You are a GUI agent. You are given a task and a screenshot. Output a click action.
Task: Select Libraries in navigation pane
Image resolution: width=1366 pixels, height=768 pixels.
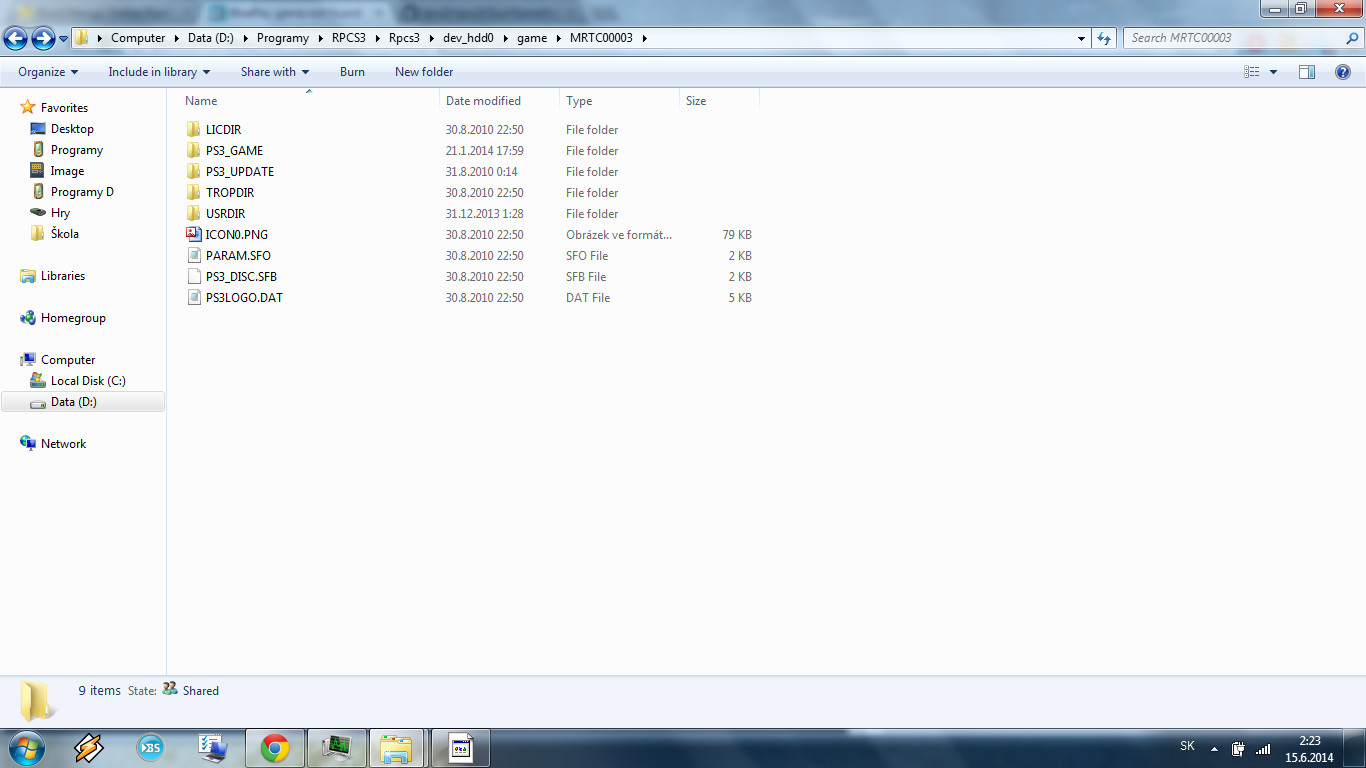(63, 276)
